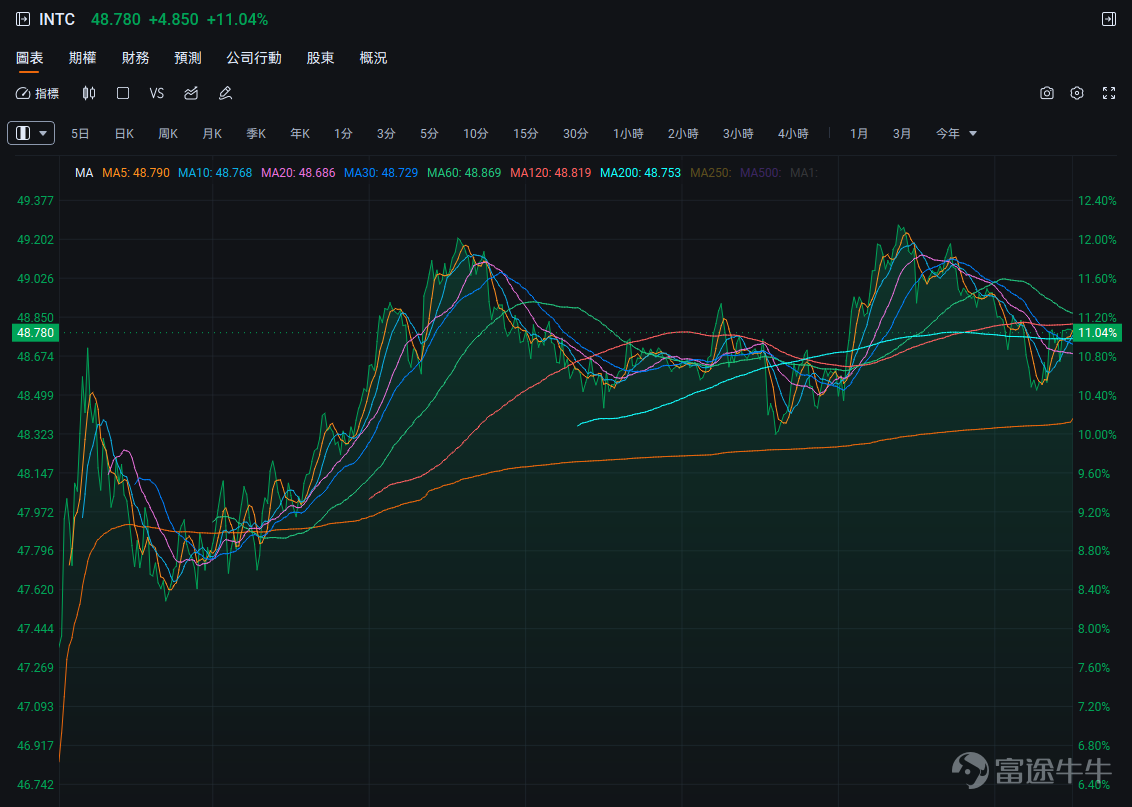This screenshot has height=807, width=1132.
Task: Switch to the 1分 interval
Action: point(343,134)
